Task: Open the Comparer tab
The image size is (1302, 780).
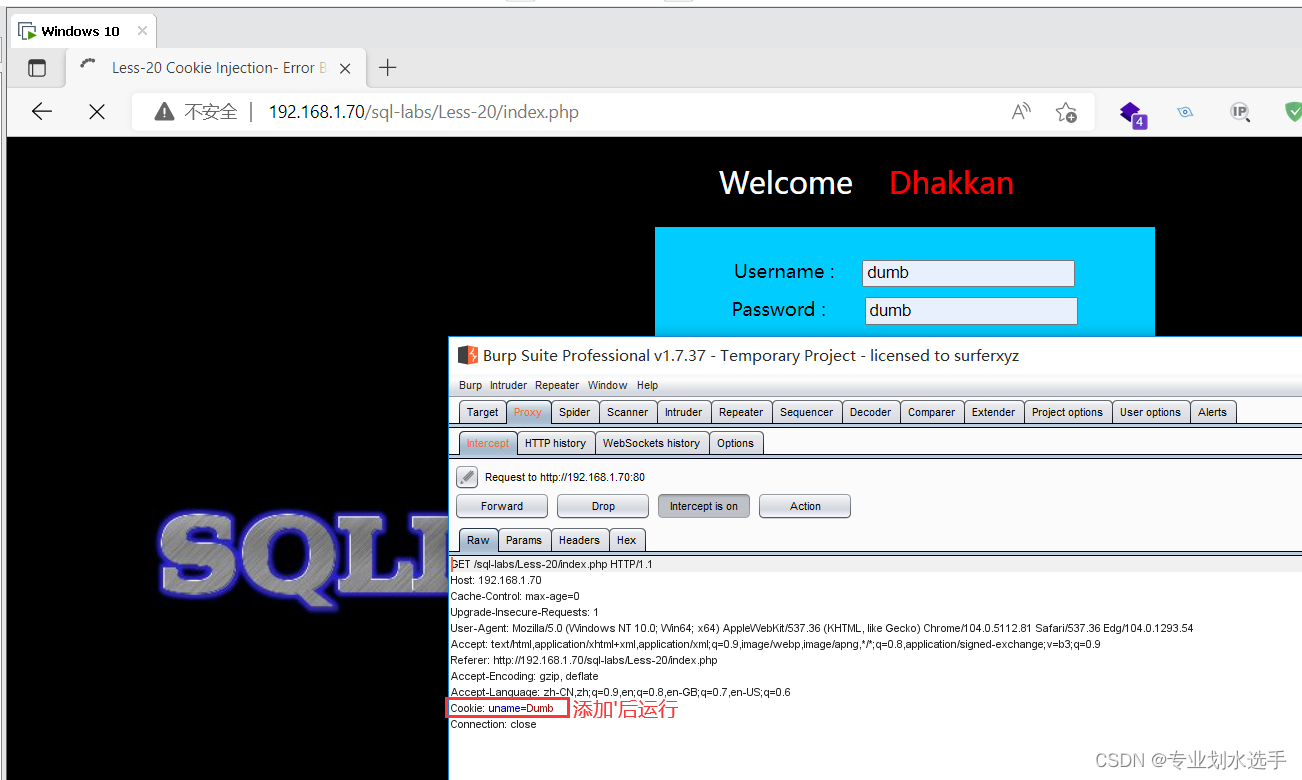Action: tap(931, 412)
